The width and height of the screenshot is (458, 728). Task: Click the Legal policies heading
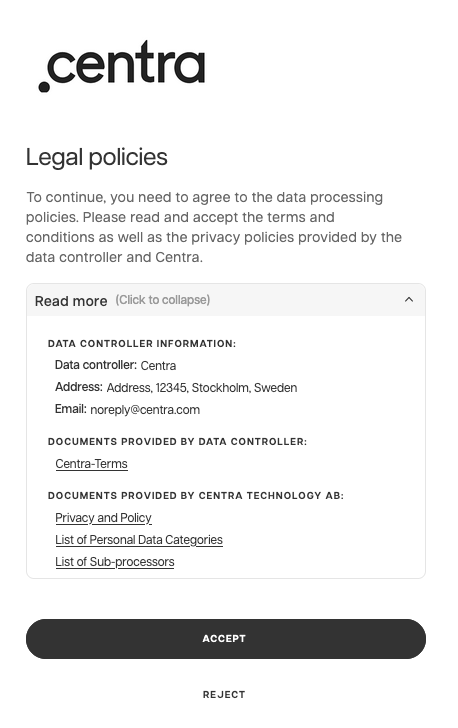97,157
